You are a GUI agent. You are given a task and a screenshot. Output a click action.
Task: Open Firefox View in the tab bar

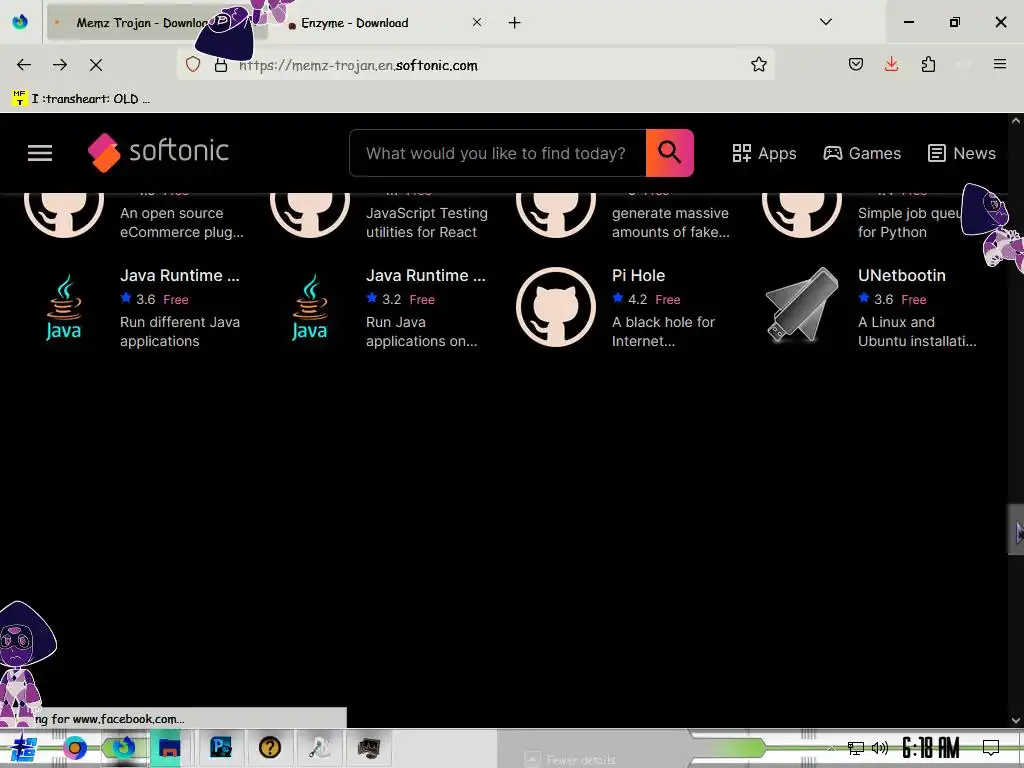(20, 22)
